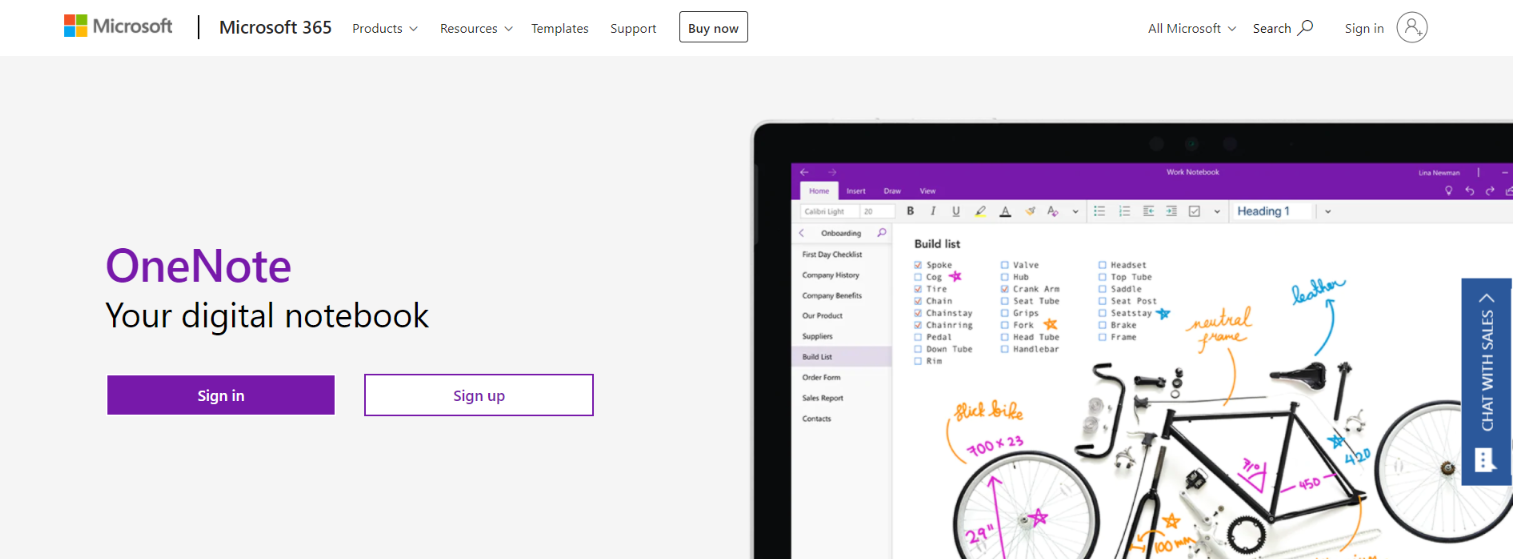This screenshot has height=559, width=1513.
Task: Expand the Chat with Sales panel
Action: pyautogui.click(x=1487, y=381)
